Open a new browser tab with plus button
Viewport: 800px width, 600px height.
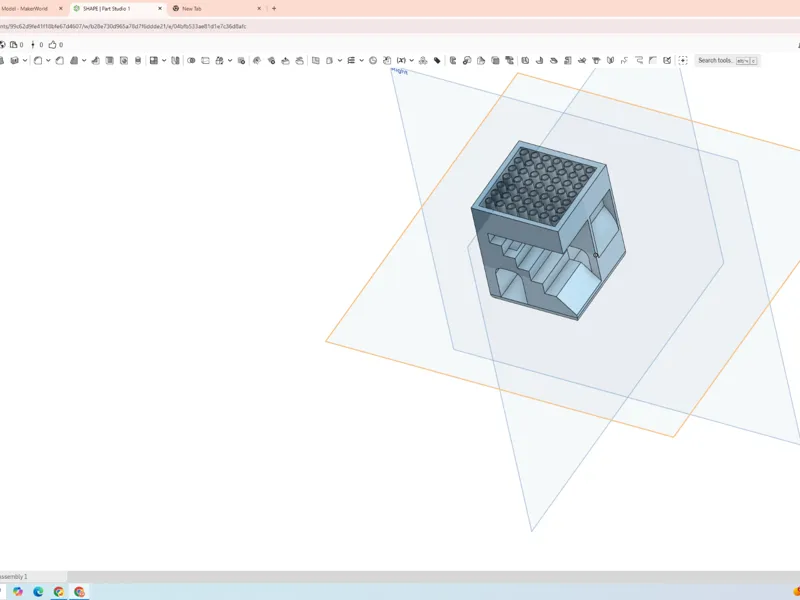(274, 9)
